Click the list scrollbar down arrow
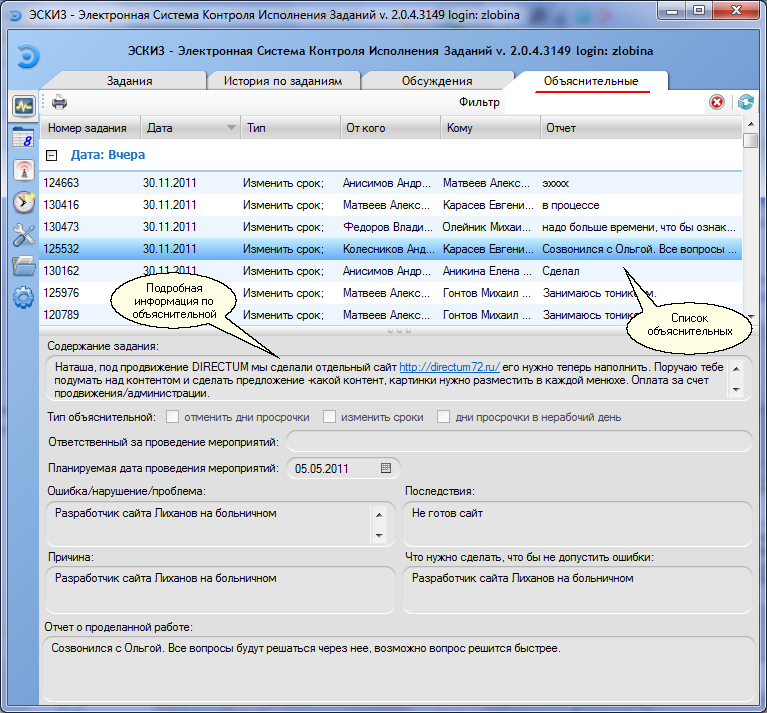767x713 pixels. click(x=751, y=317)
